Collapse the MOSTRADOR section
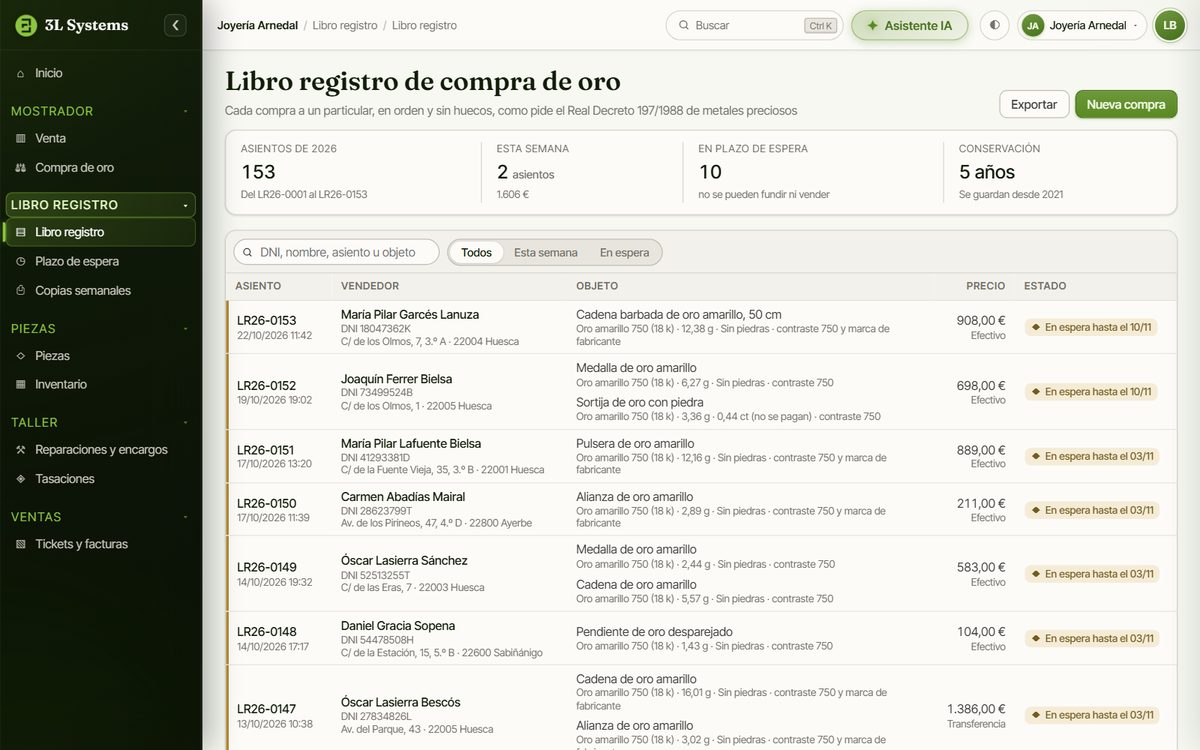 [100, 111]
